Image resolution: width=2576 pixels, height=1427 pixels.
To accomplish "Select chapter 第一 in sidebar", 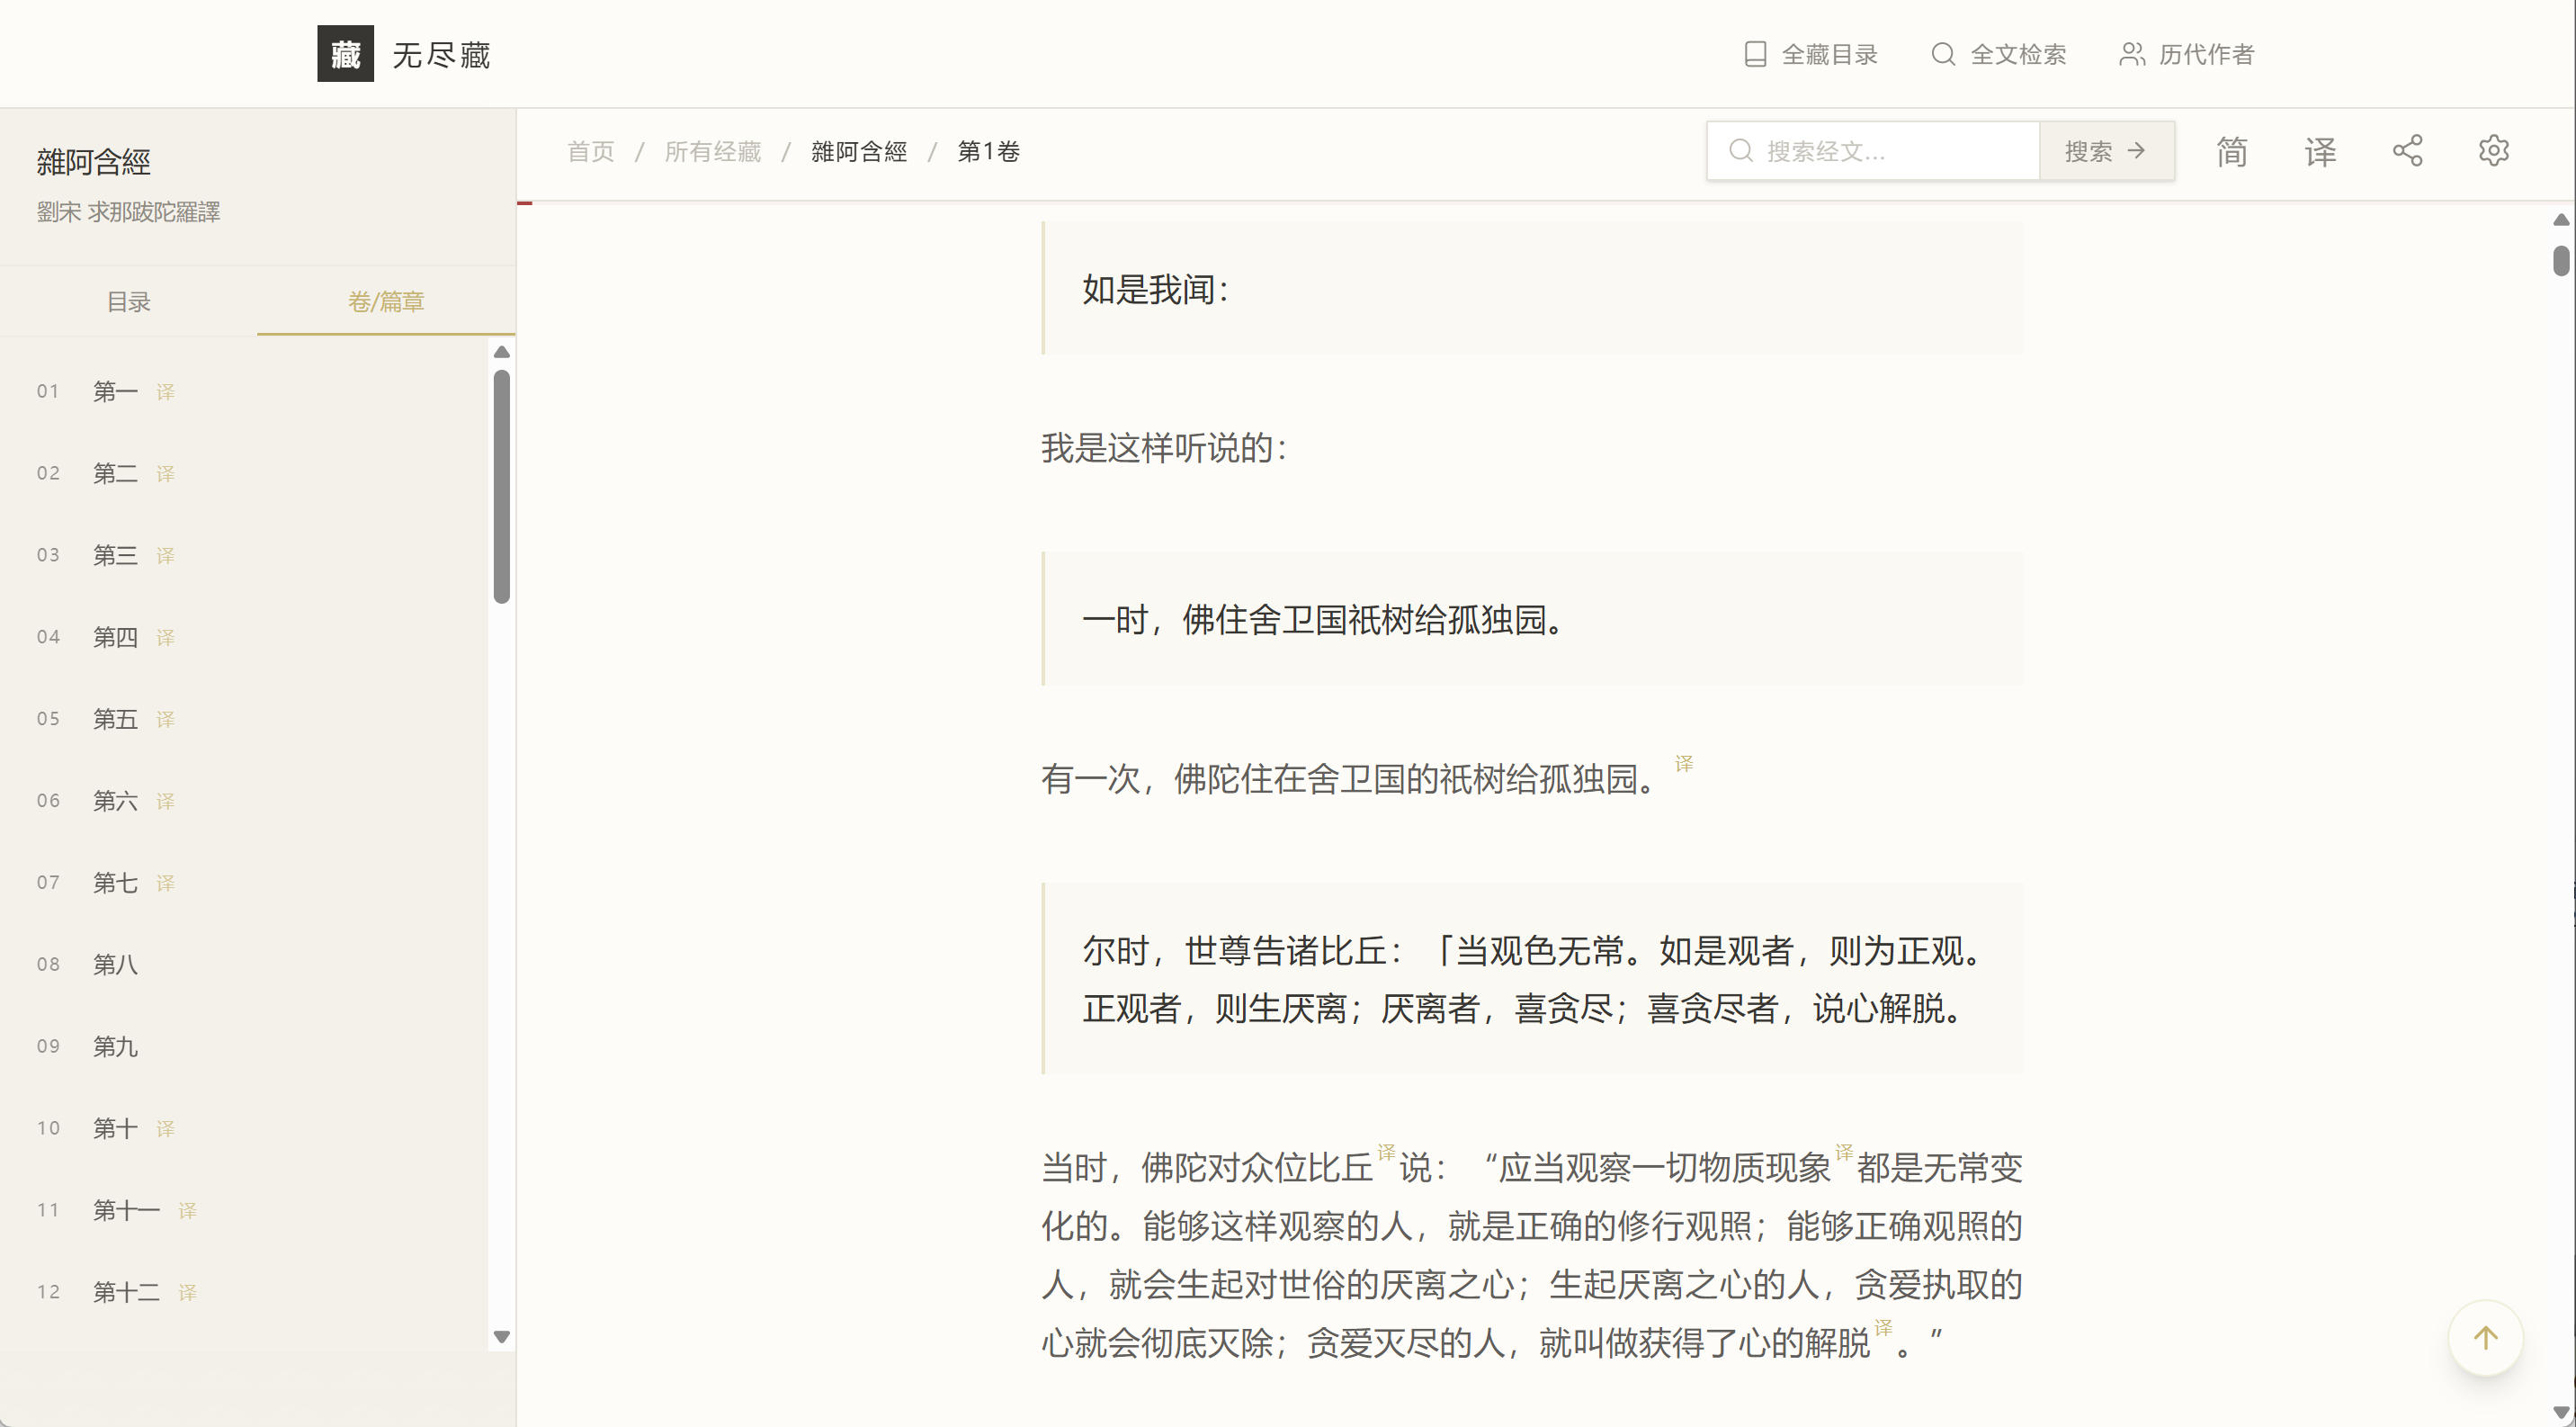I will (115, 391).
